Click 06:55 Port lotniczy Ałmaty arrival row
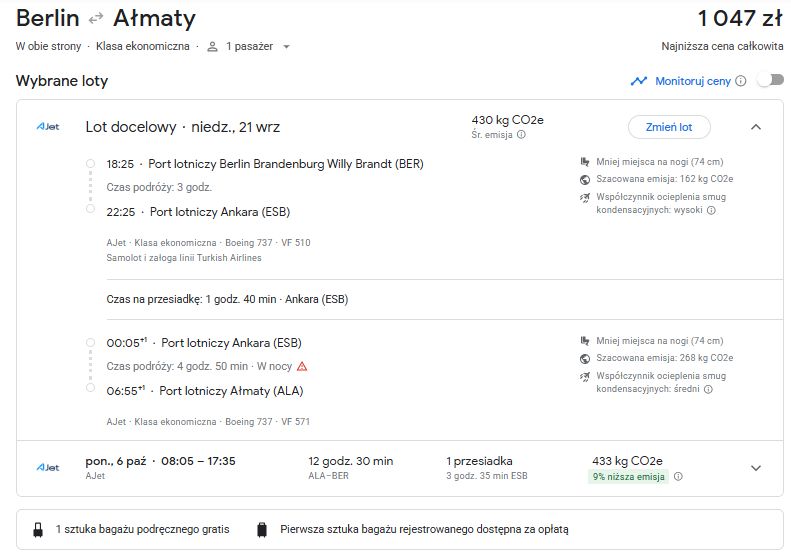This screenshot has width=791, height=552. coord(205,391)
